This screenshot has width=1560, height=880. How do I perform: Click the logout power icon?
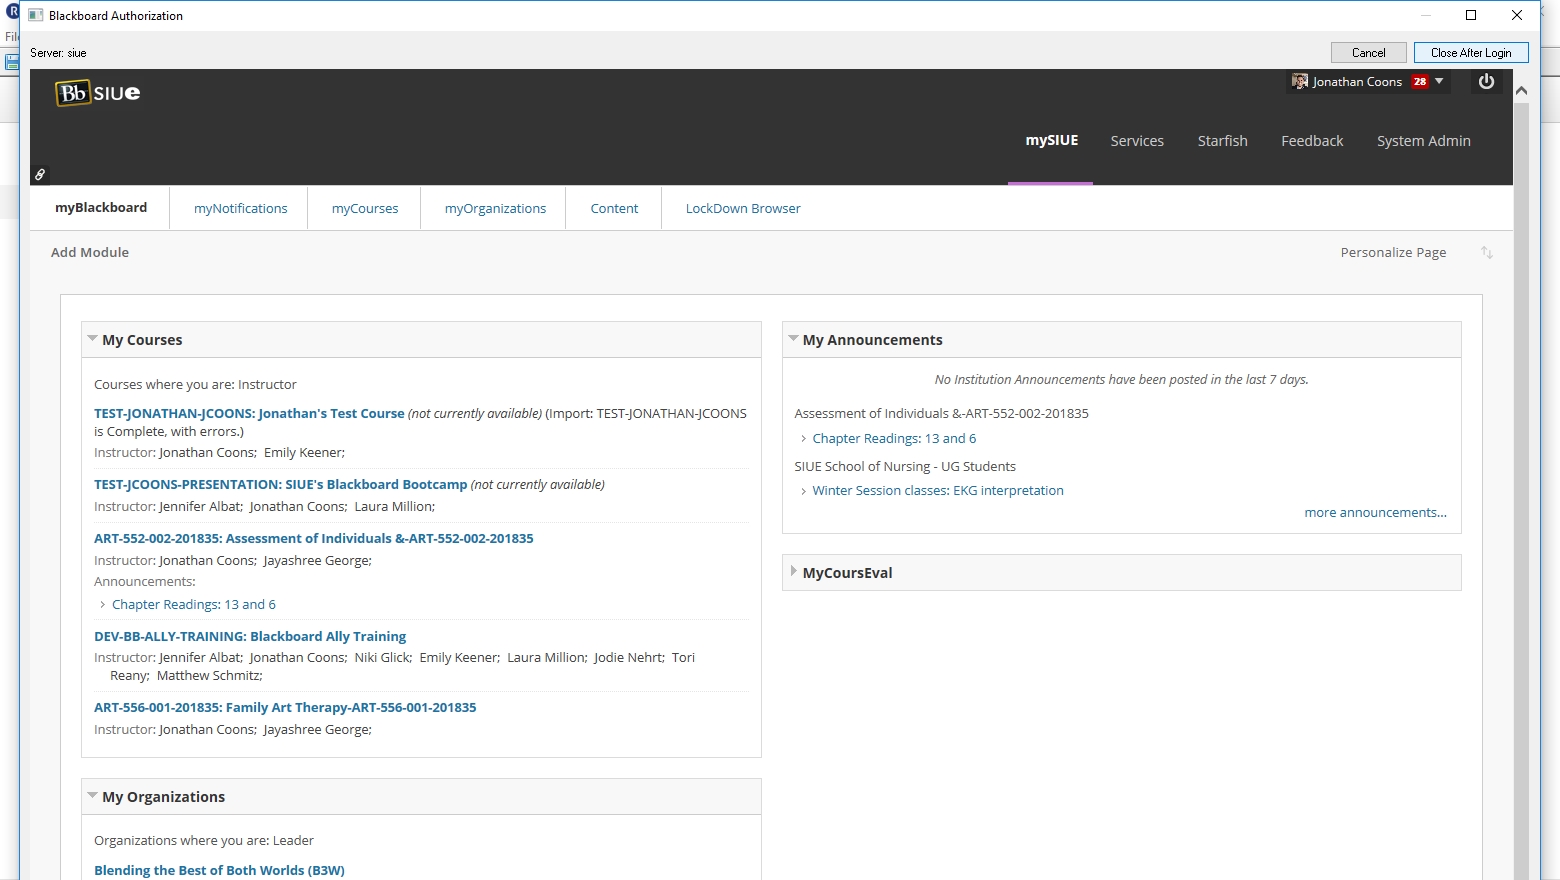tap(1486, 82)
